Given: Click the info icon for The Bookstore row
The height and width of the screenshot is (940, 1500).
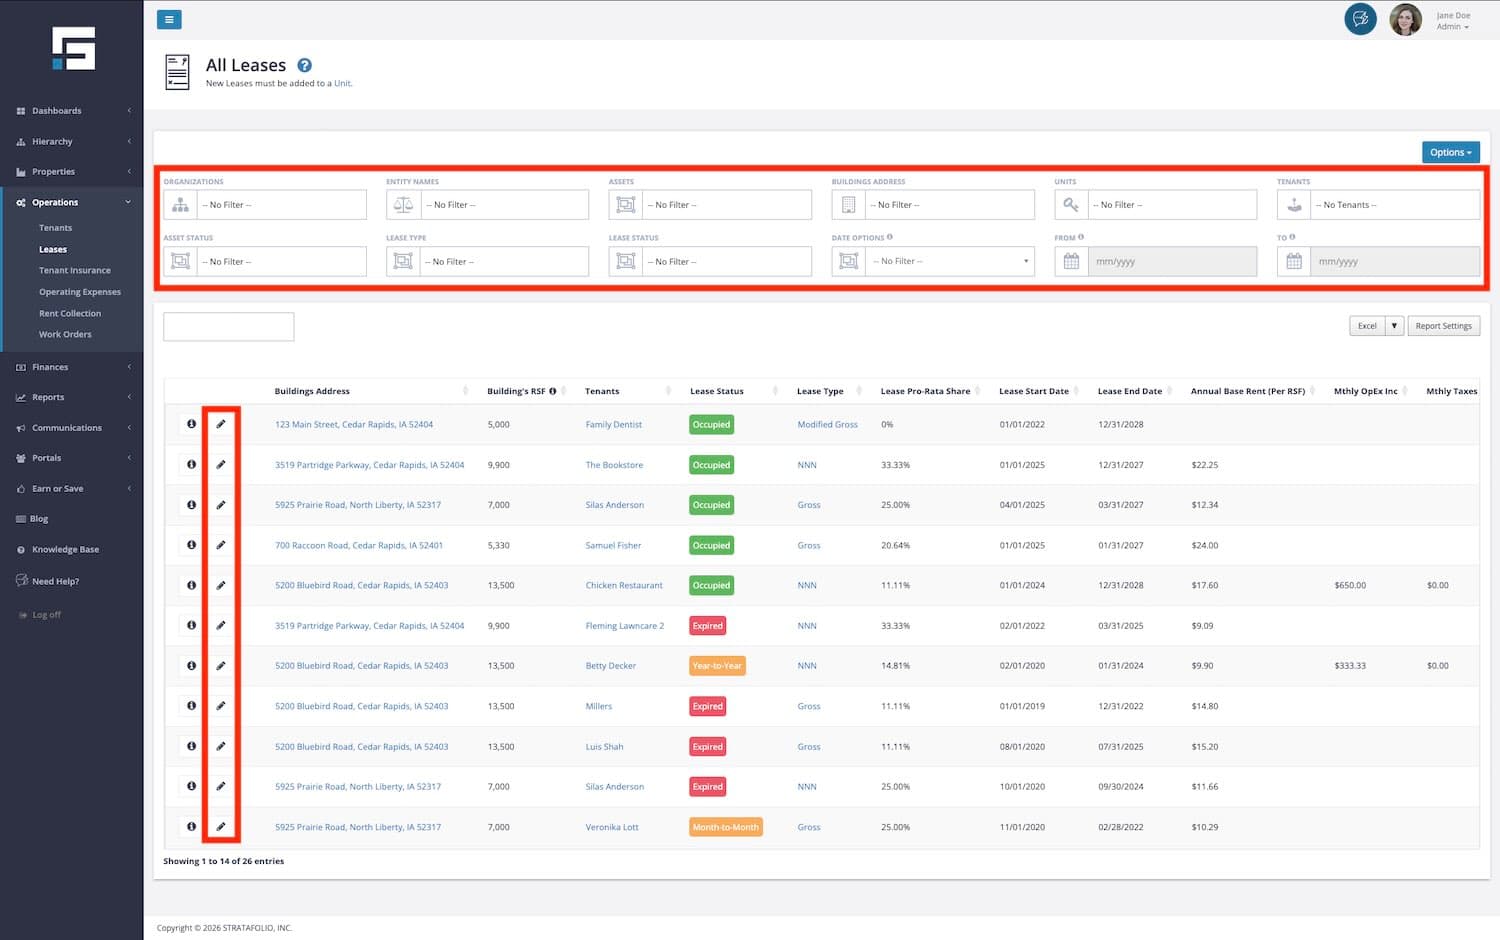Looking at the screenshot, I should (191, 464).
